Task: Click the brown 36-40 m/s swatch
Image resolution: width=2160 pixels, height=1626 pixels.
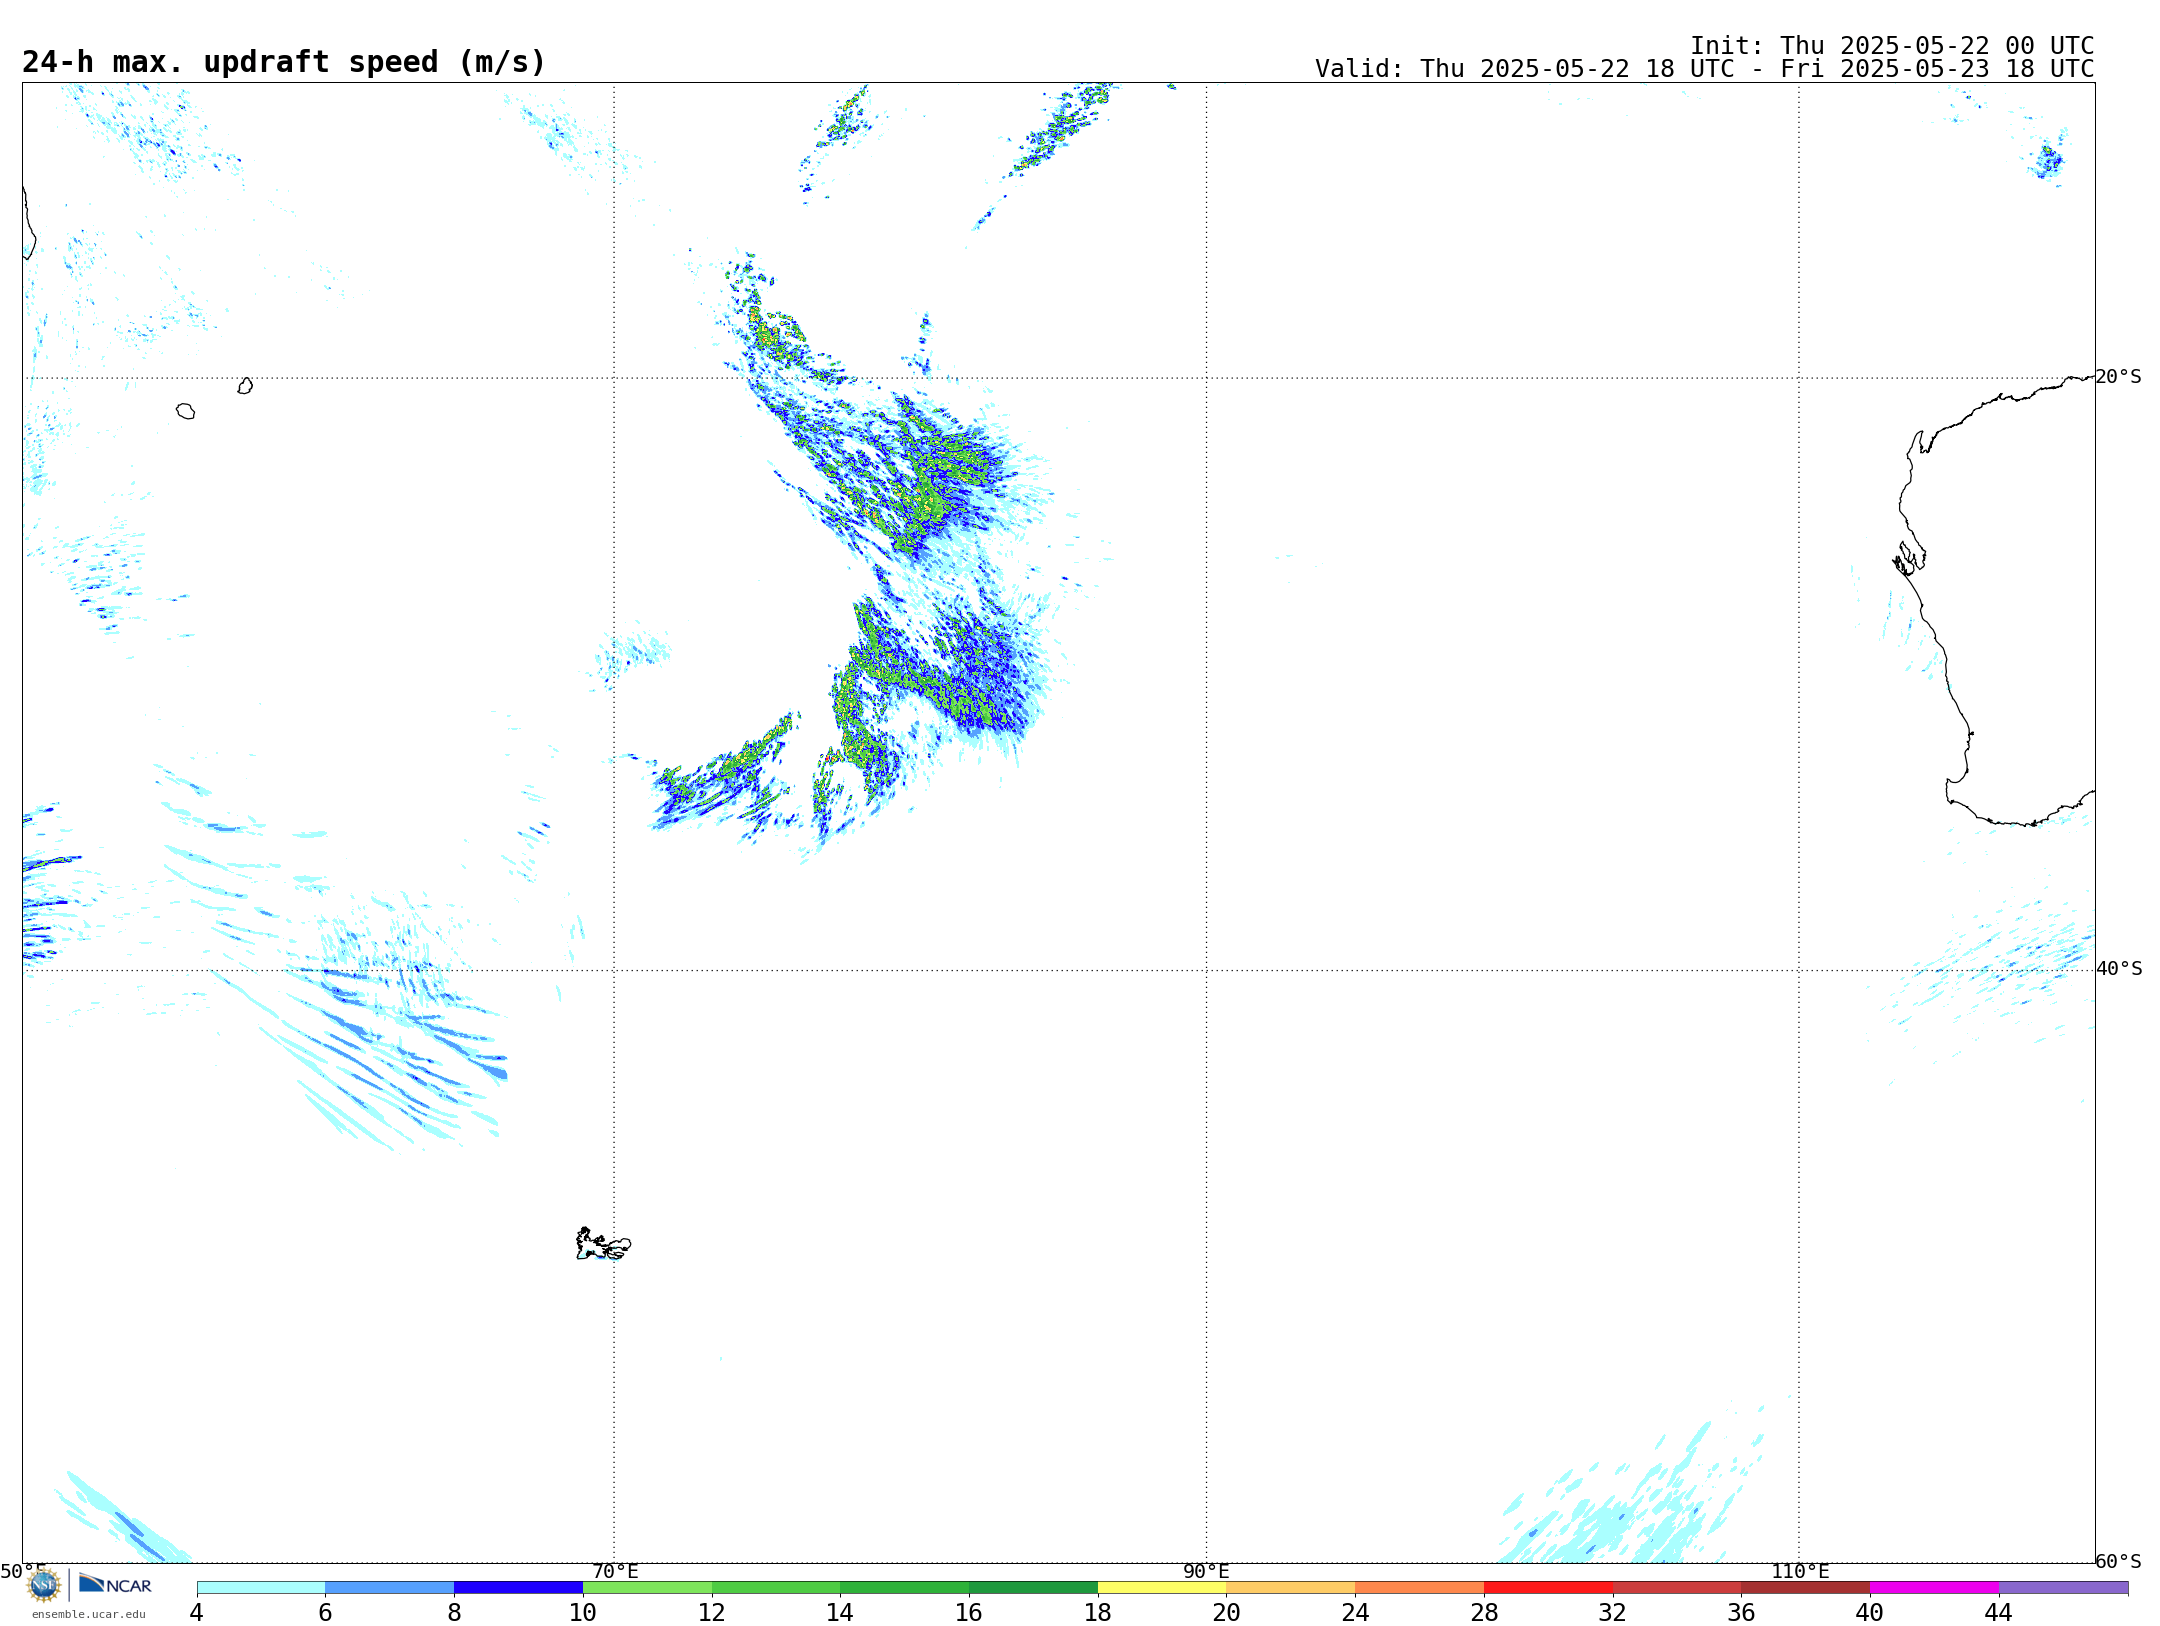Action: coord(1806,1588)
